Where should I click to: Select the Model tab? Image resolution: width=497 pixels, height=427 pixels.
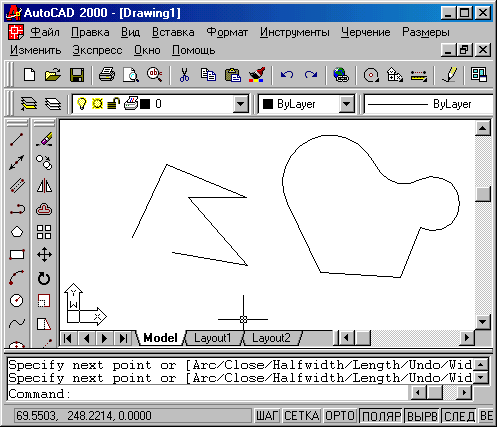pyautogui.click(x=160, y=338)
